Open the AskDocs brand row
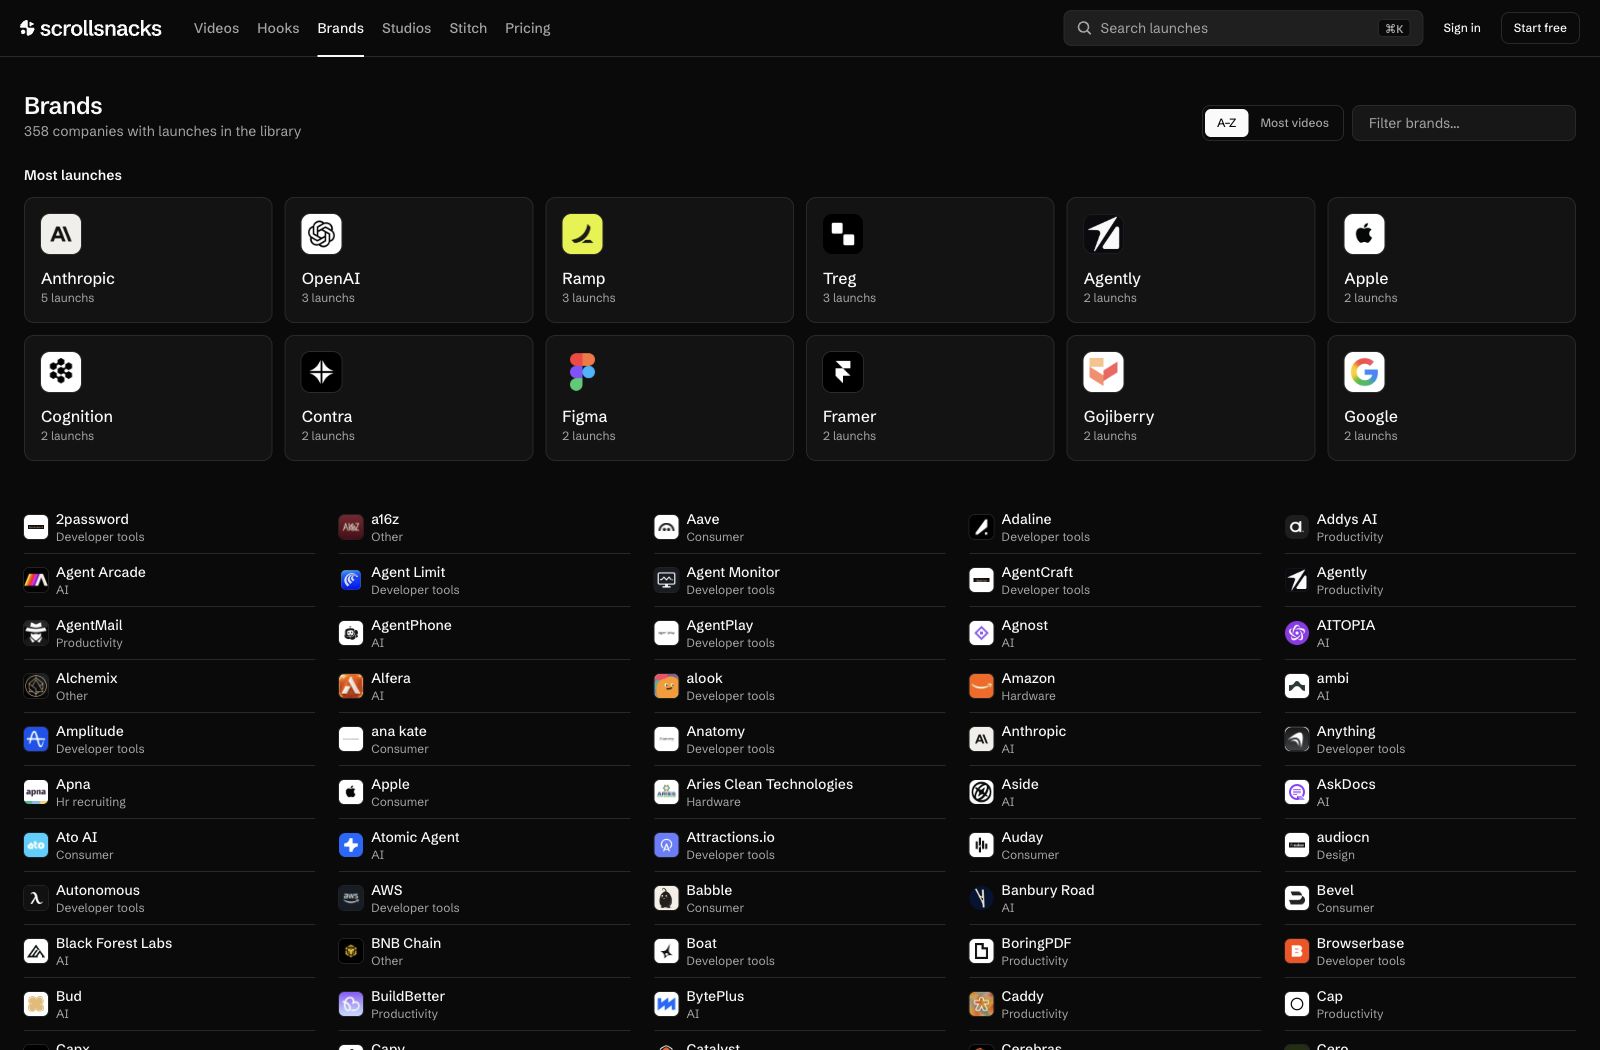Viewport: 1600px width, 1050px height. tap(1430, 792)
